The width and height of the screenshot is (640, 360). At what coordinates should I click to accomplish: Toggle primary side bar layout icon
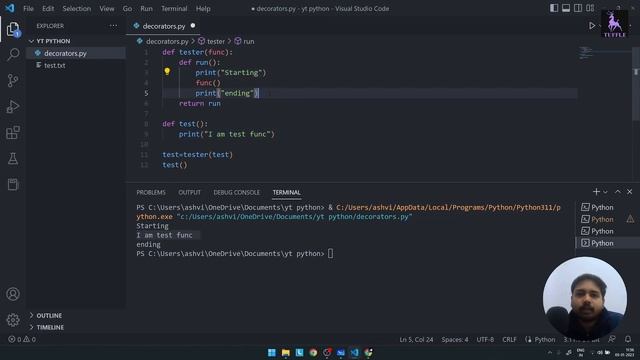554,8
